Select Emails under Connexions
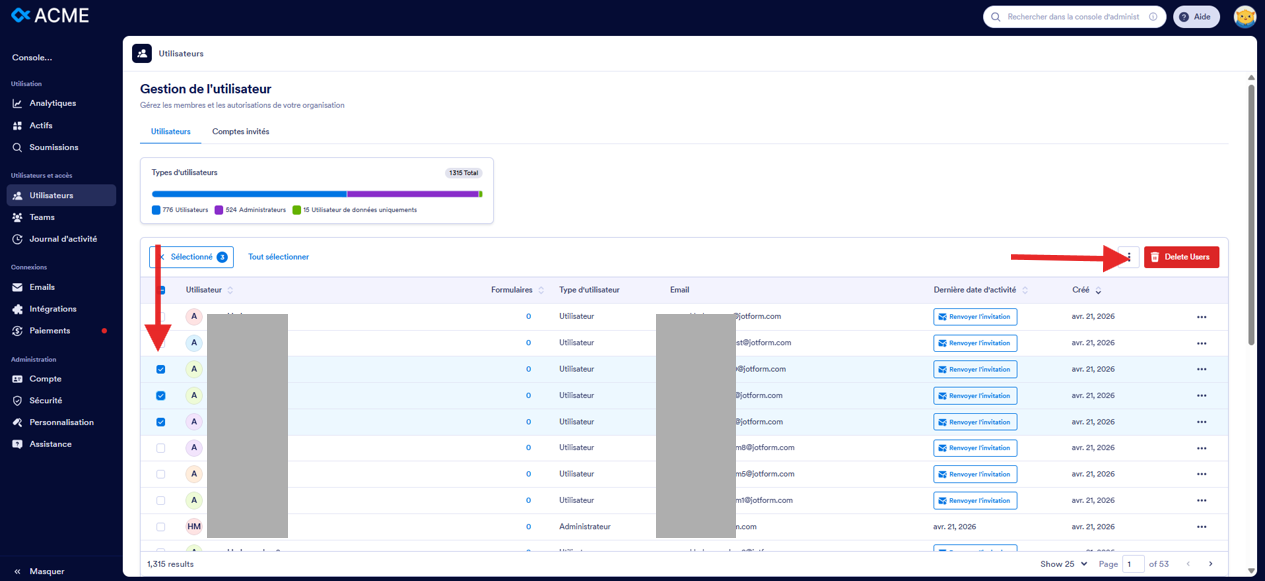 [x=45, y=286]
